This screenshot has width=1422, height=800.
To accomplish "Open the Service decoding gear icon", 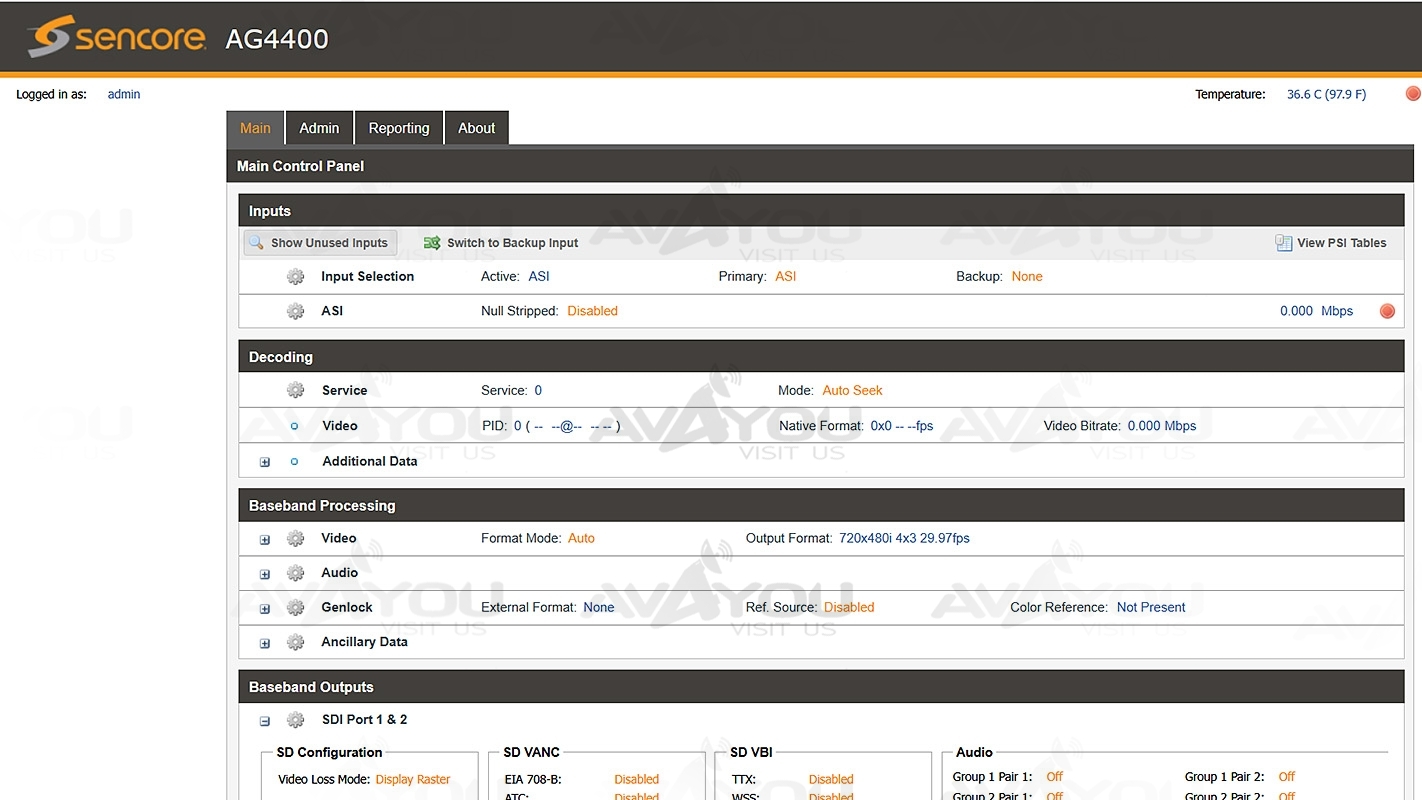I will (295, 390).
